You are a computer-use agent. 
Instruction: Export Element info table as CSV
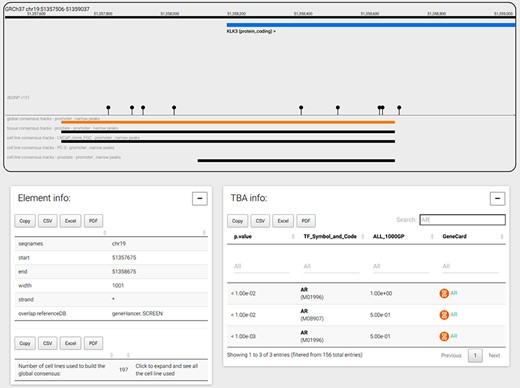coord(48,221)
